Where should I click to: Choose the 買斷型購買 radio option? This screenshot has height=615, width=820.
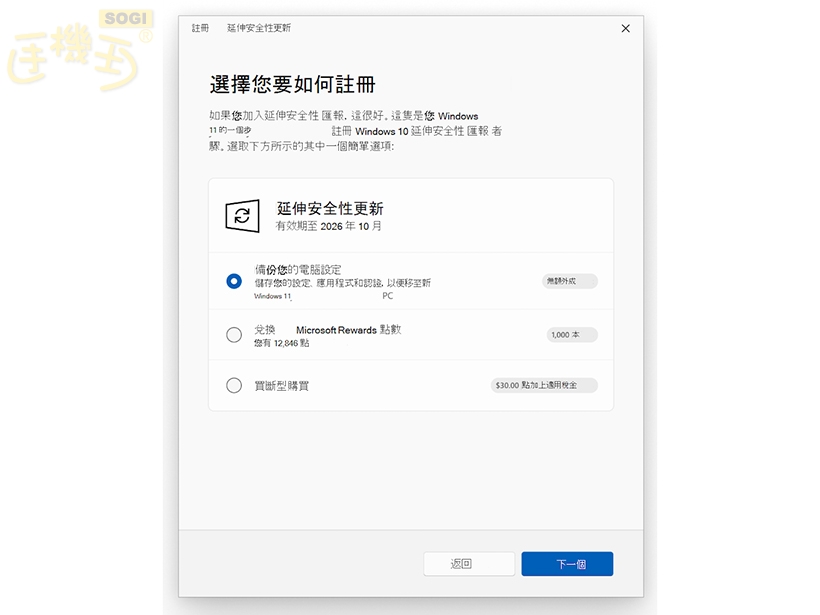[x=234, y=385]
